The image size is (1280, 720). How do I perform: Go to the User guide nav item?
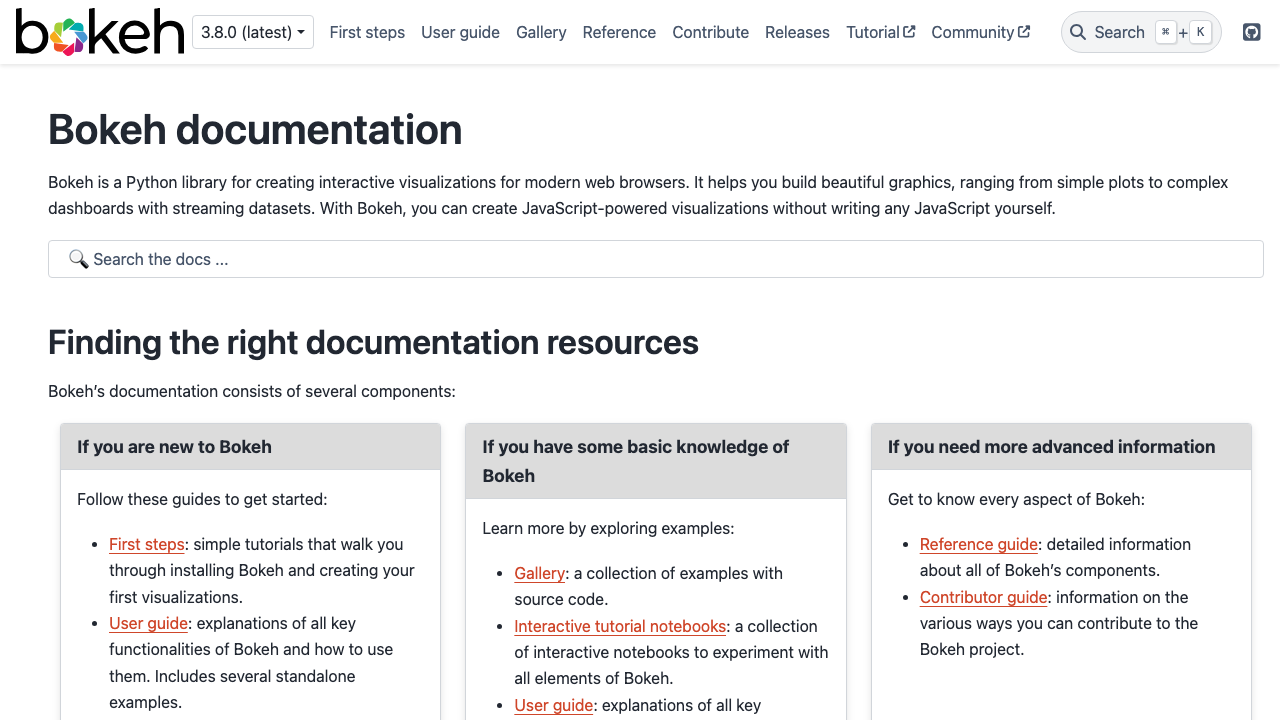pos(460,32)
